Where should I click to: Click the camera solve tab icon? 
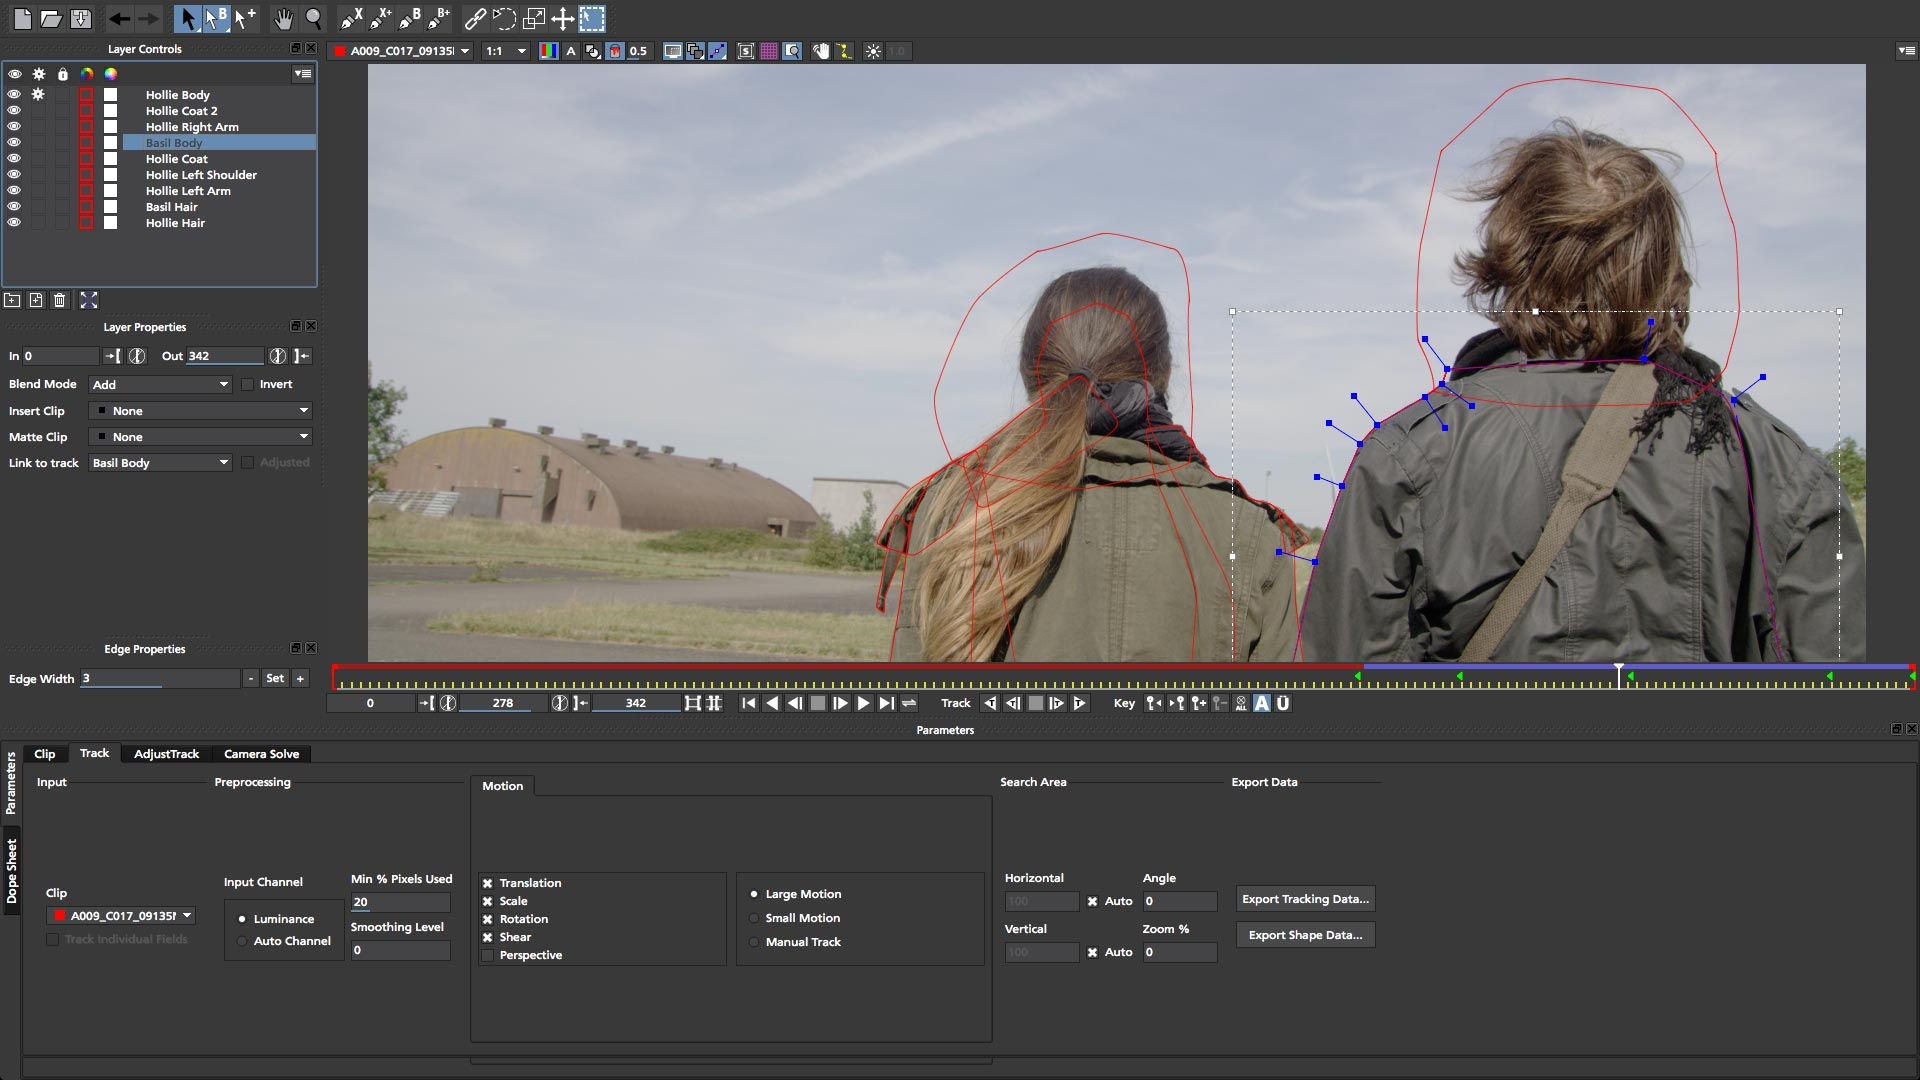(x=261, y=753)
